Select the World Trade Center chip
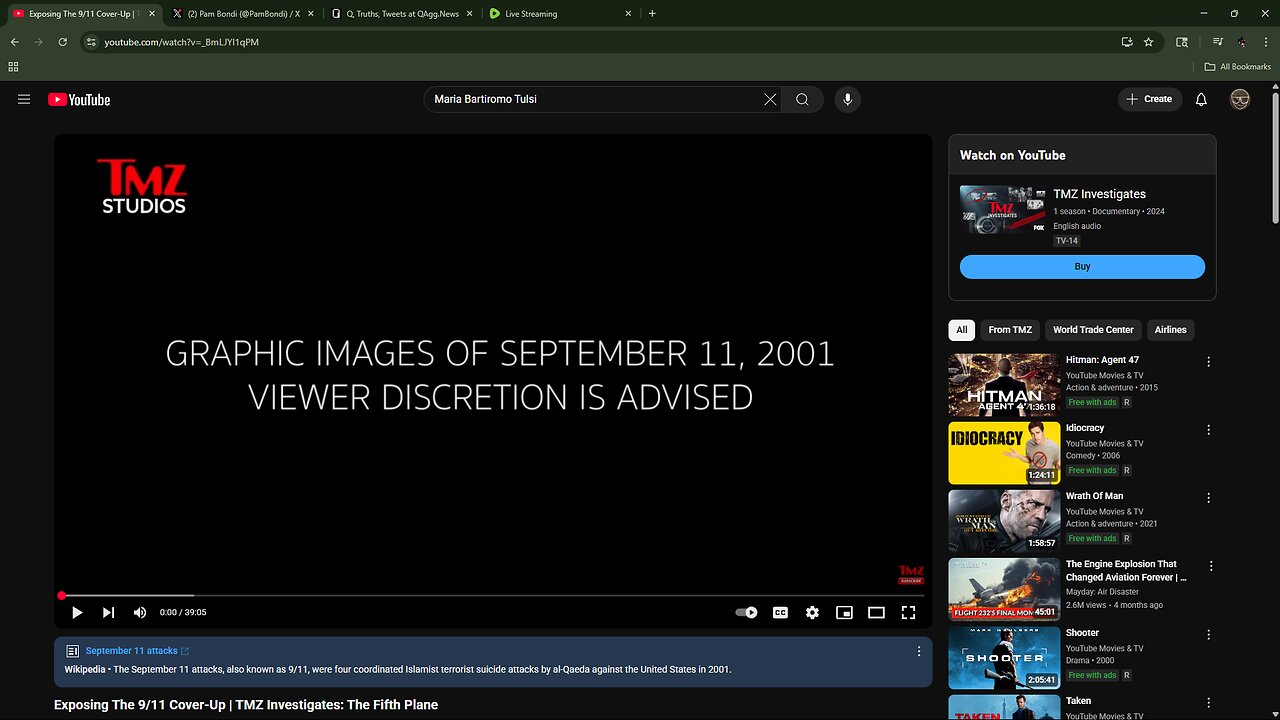Image resolution: width=1280 pixels, height=720 pixels. point(1093,330)
